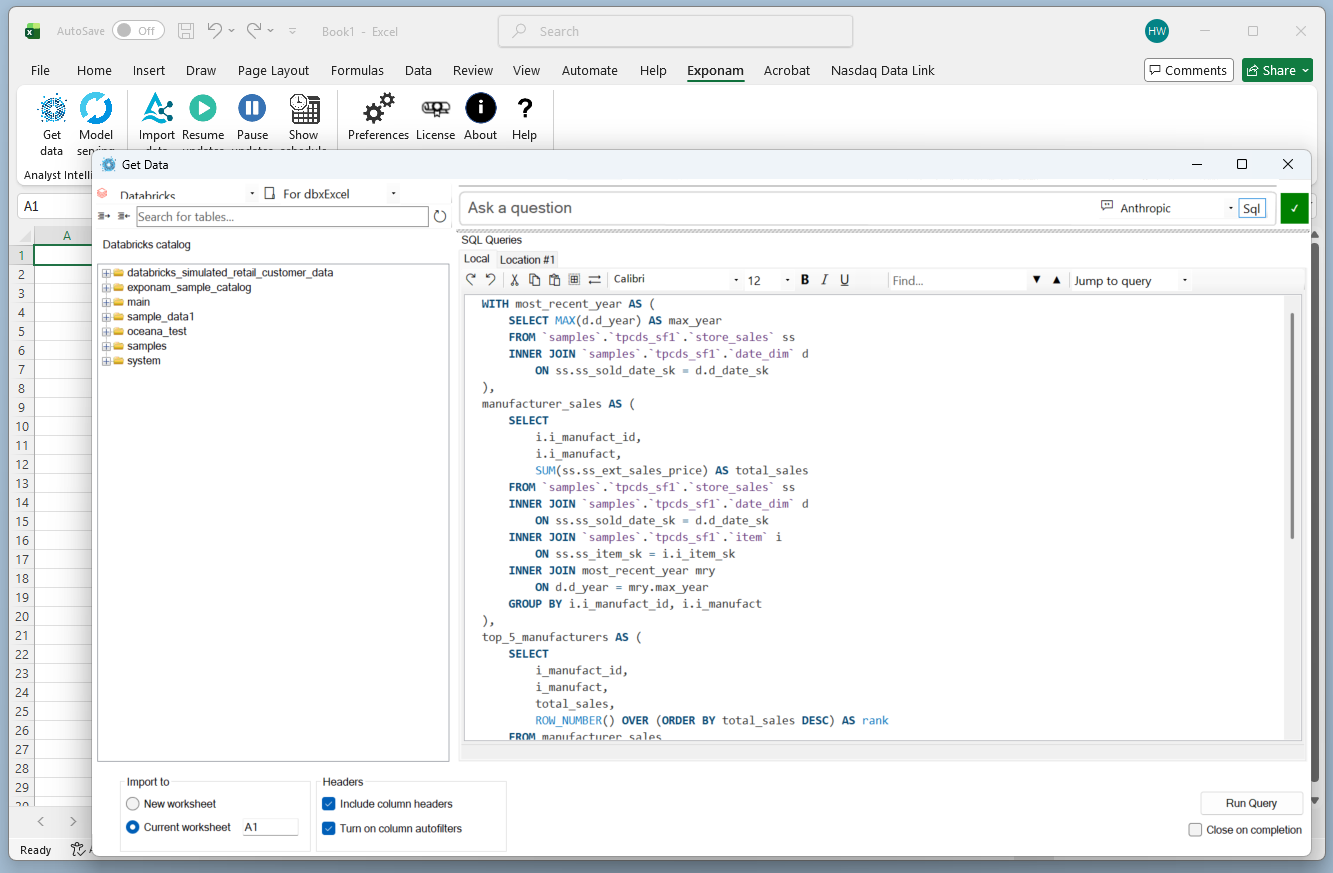Click the Bold B formatting icon
Viewport: 1333px width, 873px height.
pyautogui.click(x=805, y=280)
